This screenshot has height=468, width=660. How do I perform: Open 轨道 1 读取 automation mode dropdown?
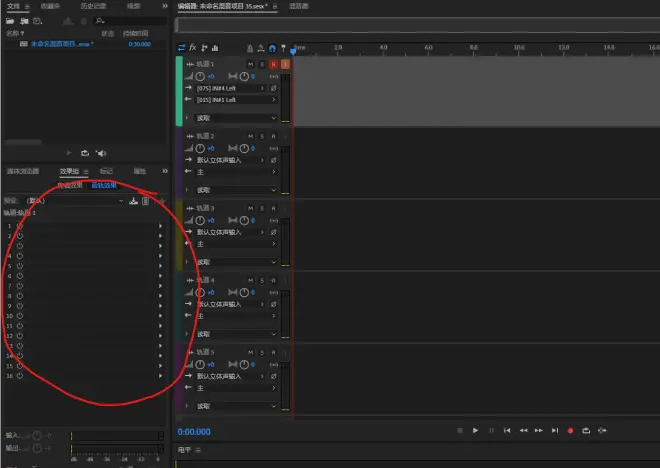[x=236, y=118]
